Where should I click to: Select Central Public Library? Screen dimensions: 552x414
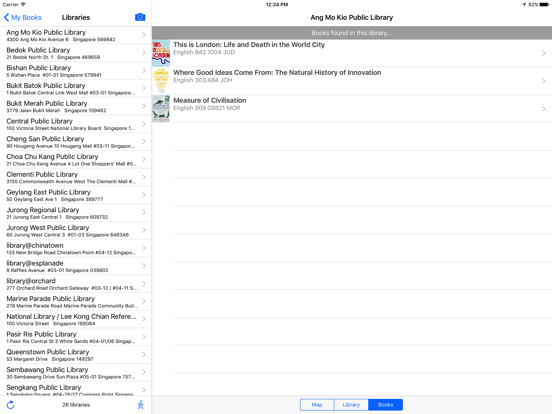coord(76,124)
